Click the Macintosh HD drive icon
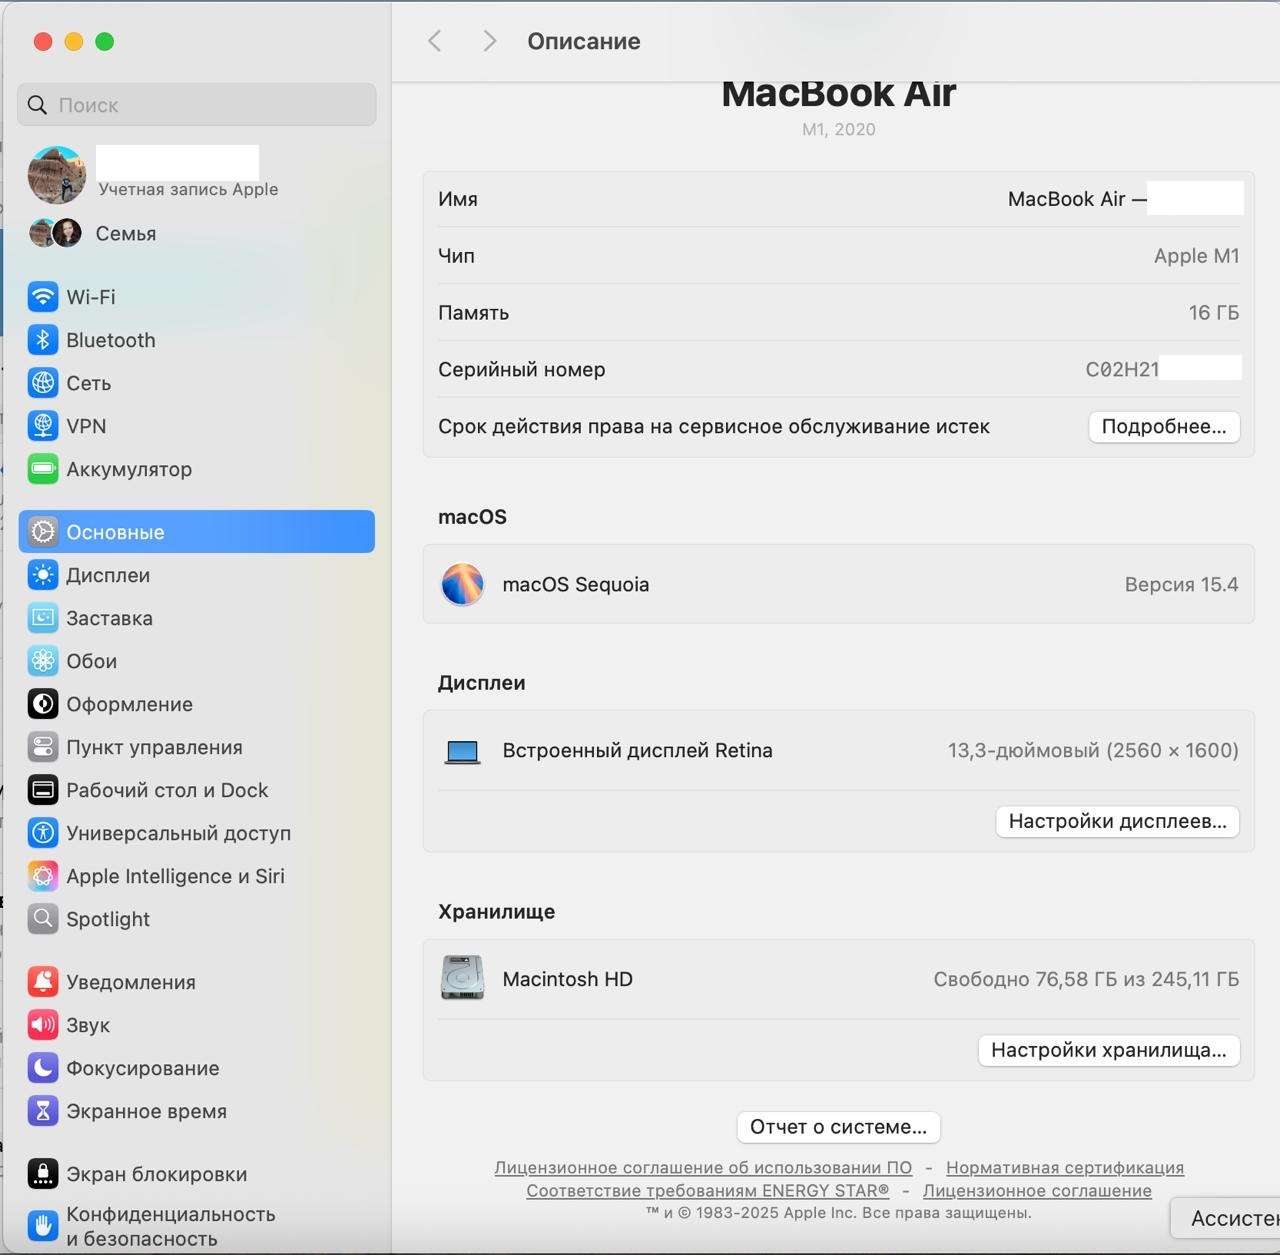 pyautogui.click(x=462, y=979)
